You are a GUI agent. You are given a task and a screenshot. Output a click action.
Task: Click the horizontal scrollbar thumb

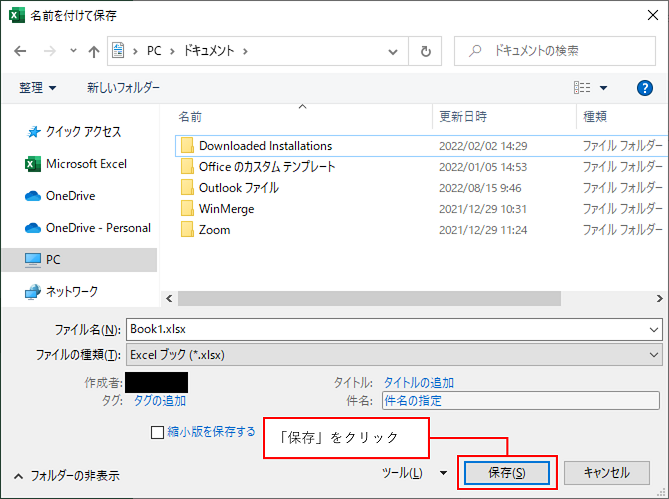tap(369, 299)
